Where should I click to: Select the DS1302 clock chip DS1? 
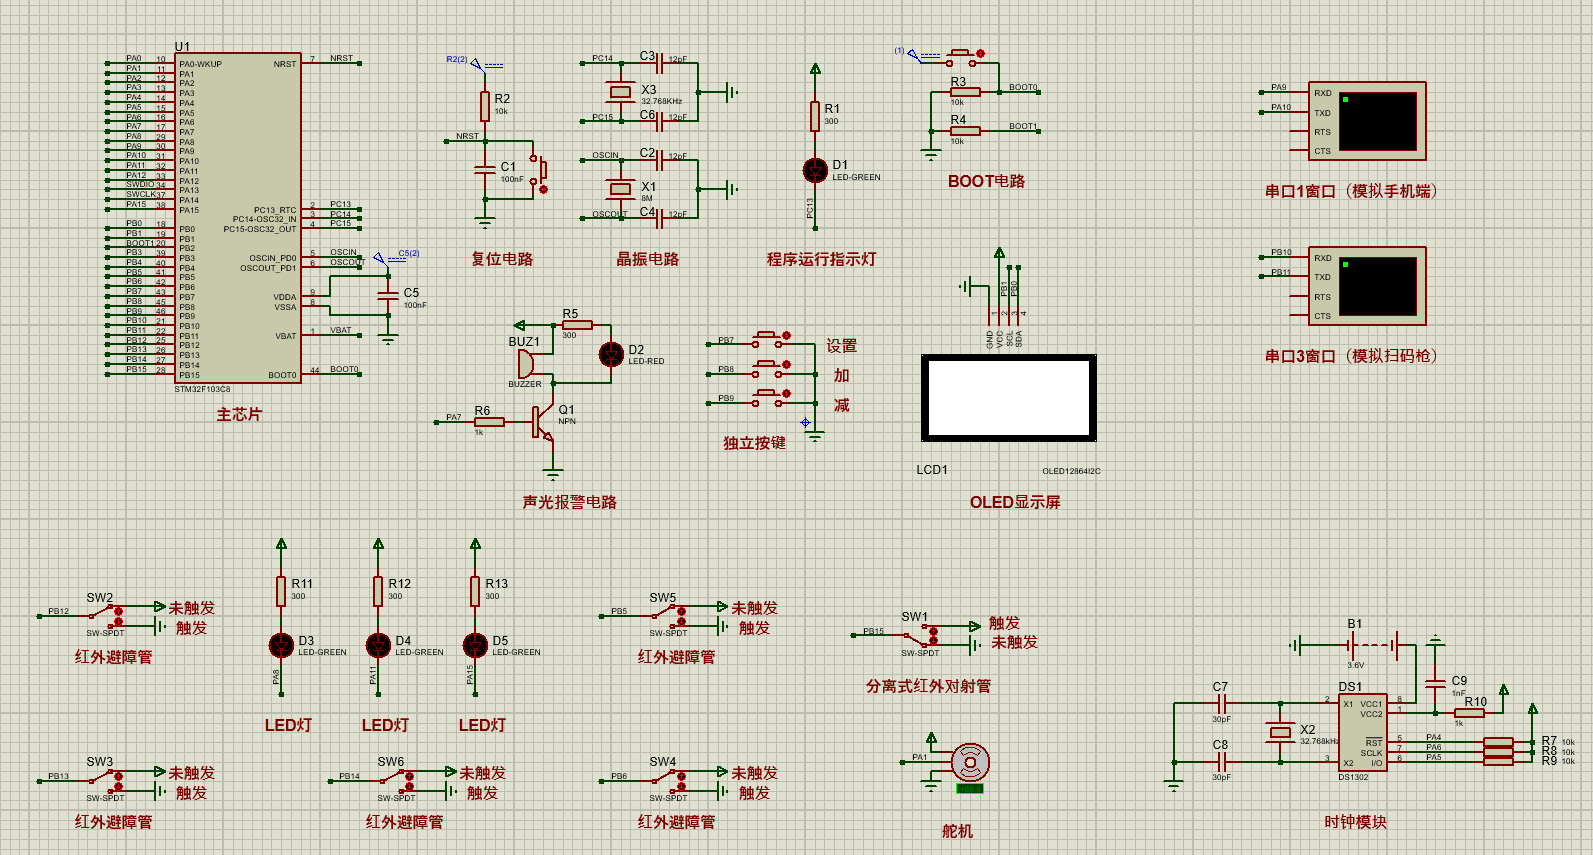point(1364,733)
